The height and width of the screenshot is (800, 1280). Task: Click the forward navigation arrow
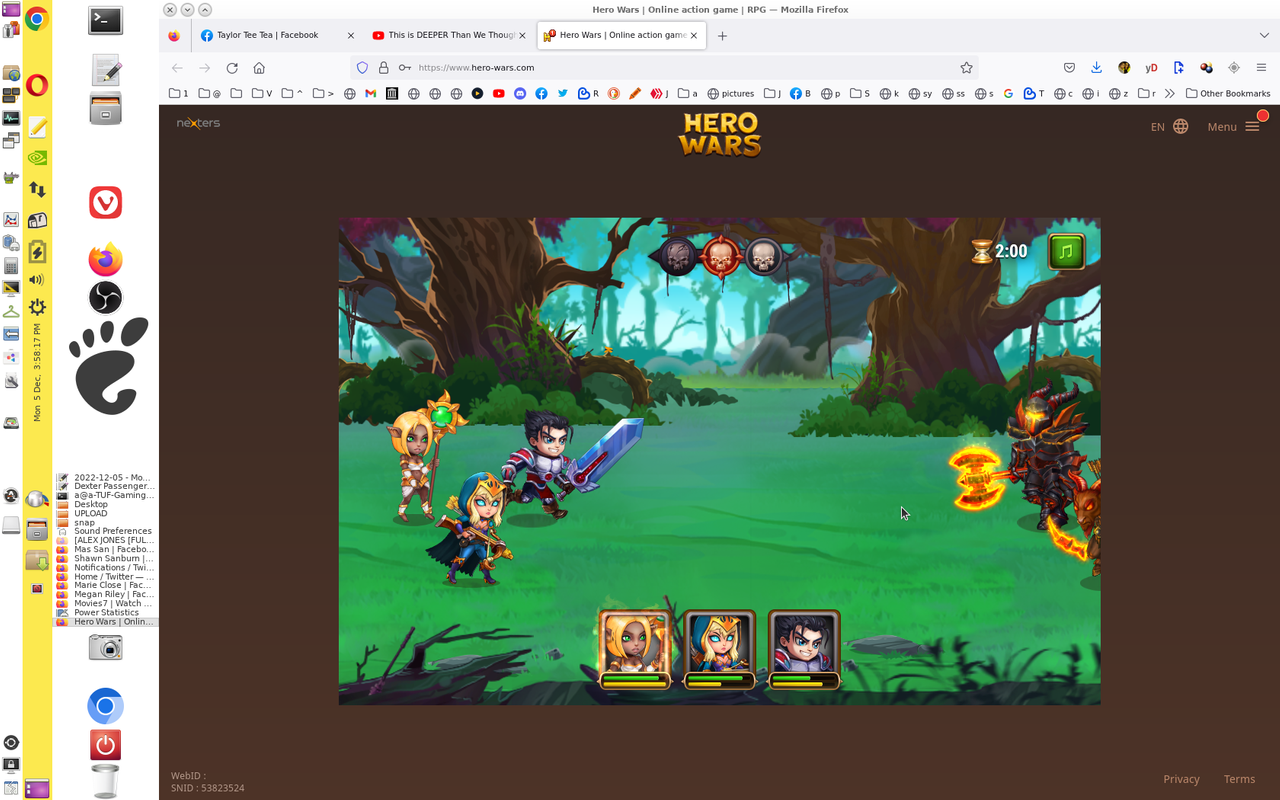(x=204, y=68)
